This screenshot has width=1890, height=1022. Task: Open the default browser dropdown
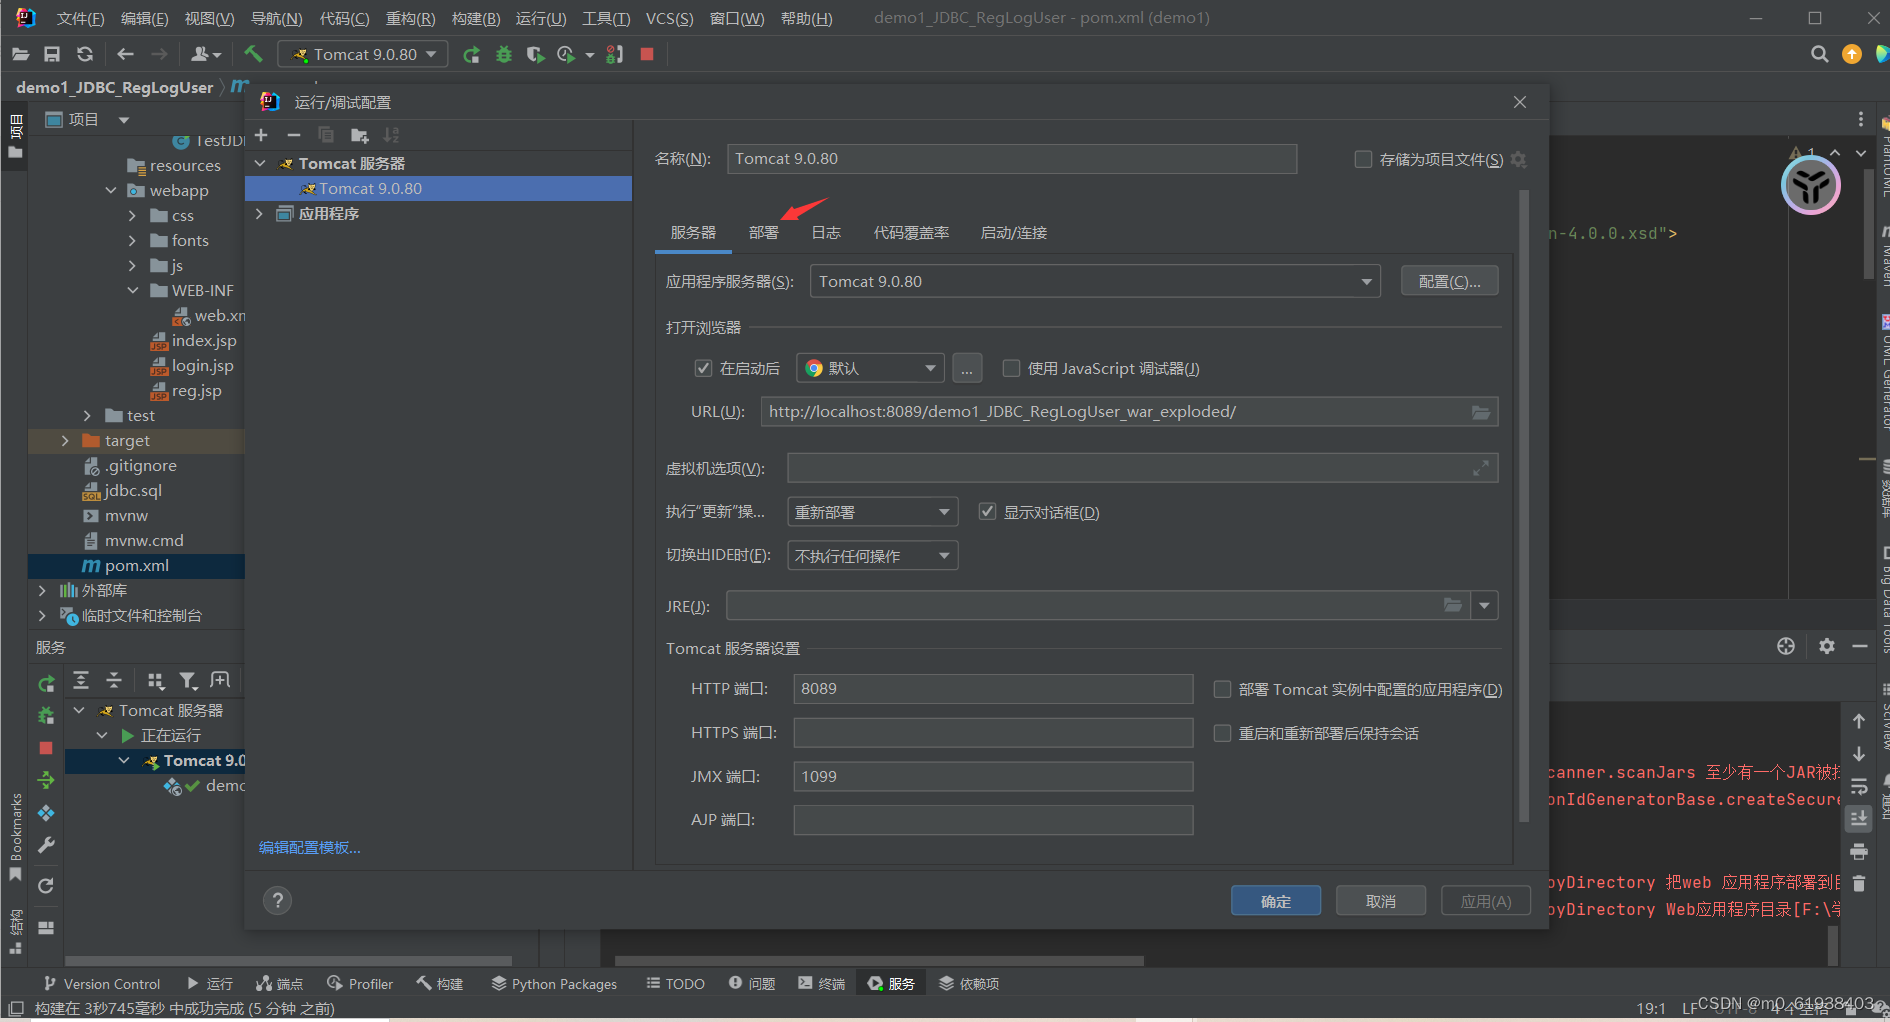click(x=870, y=368)
